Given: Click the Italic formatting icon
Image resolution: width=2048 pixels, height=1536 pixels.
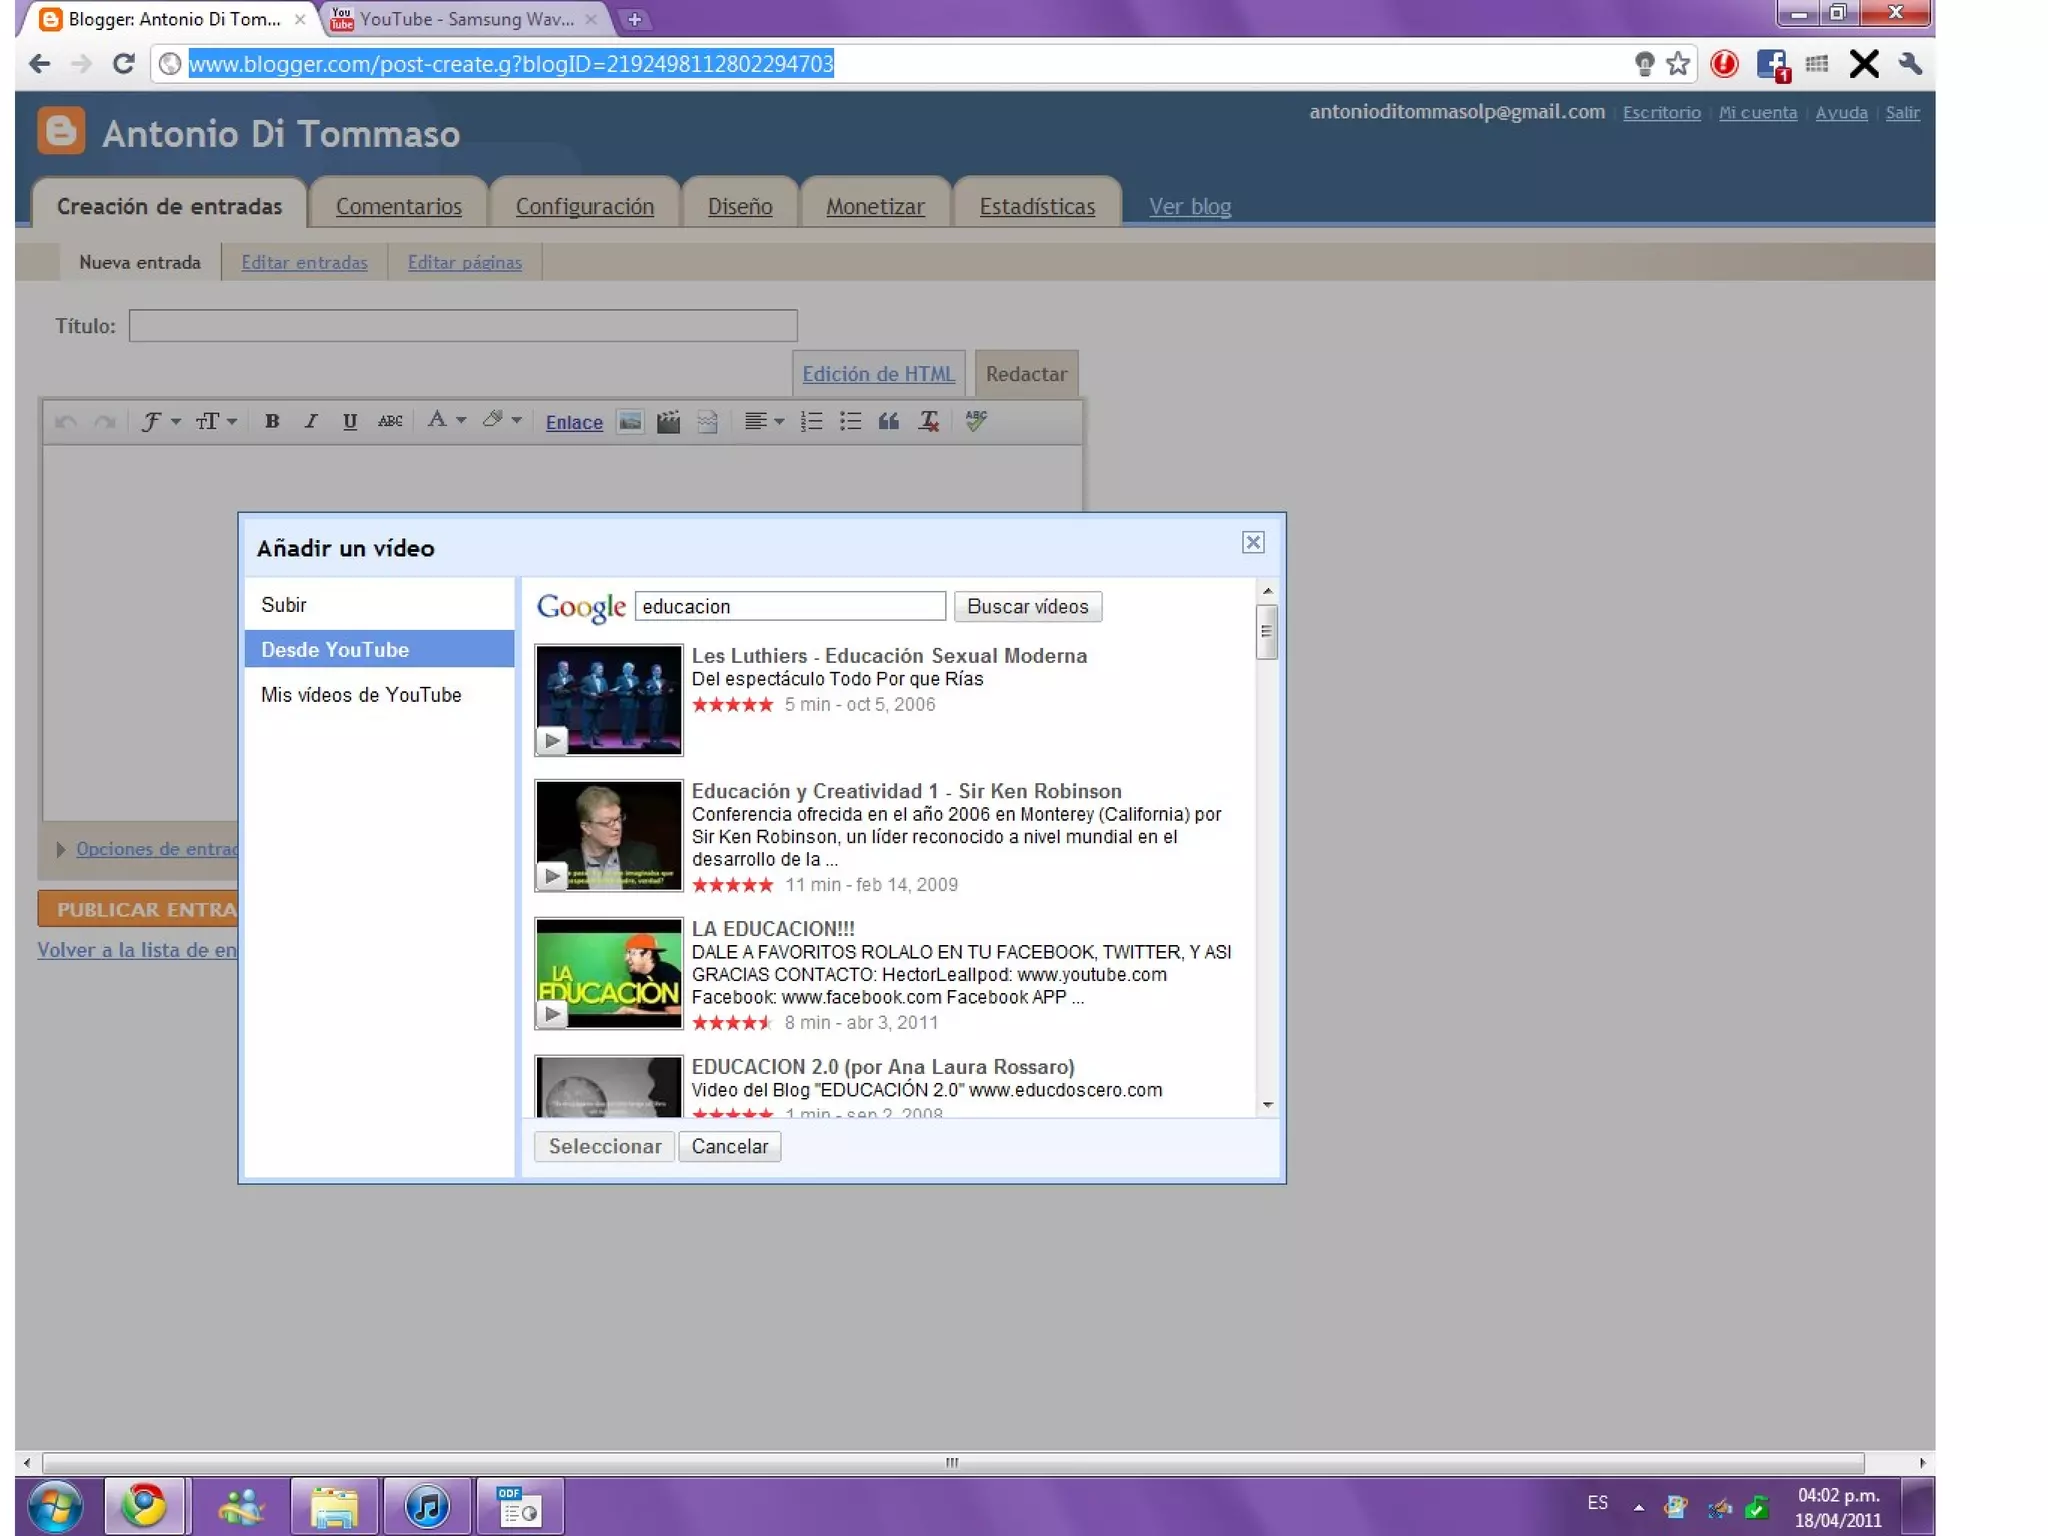Looking at the screenshot, I should (x=311, y=421).
